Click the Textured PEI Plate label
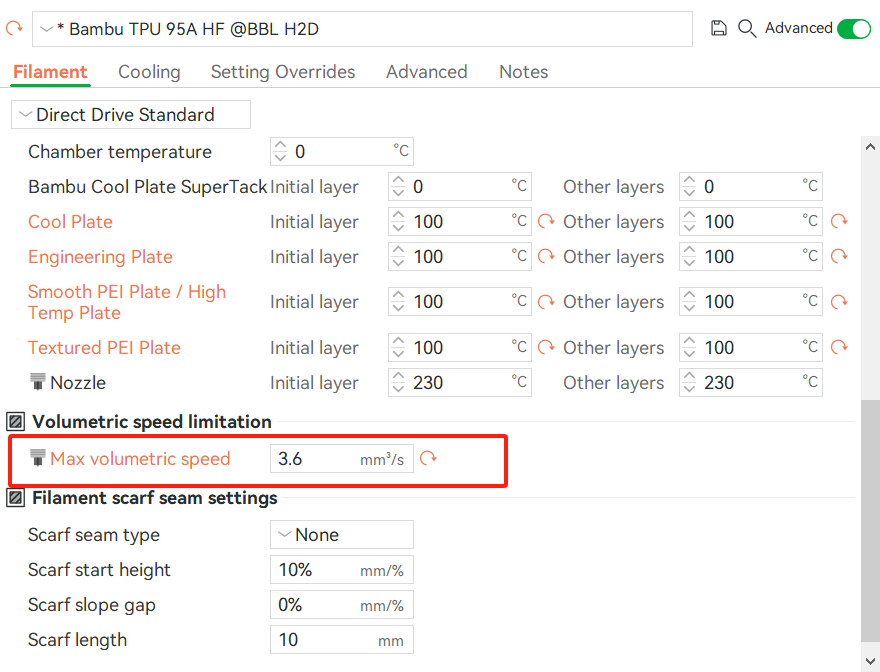Image resolution: width=880 pixels, height=672 pixels. point(104,348)
